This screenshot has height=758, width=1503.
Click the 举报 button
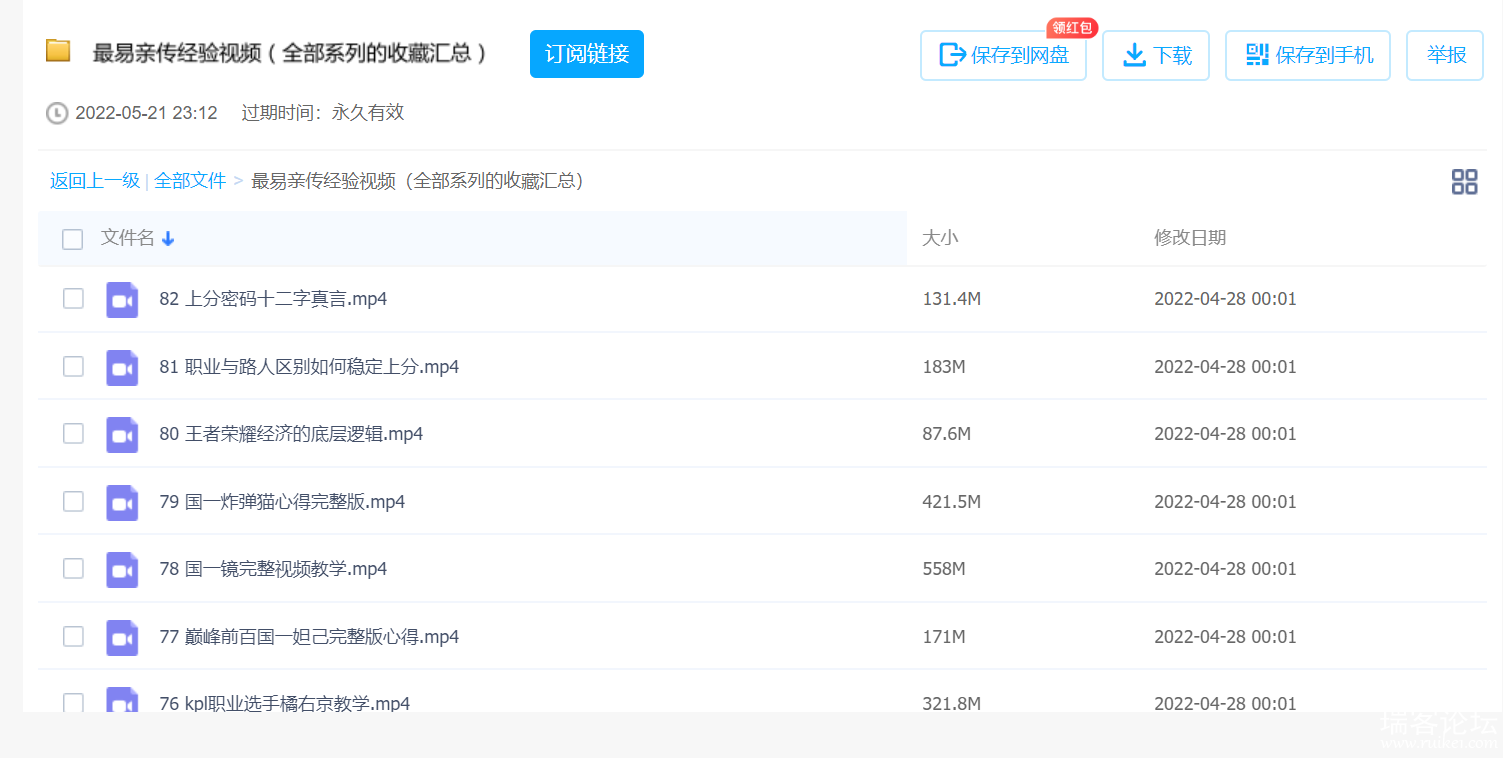point(1445,55)
